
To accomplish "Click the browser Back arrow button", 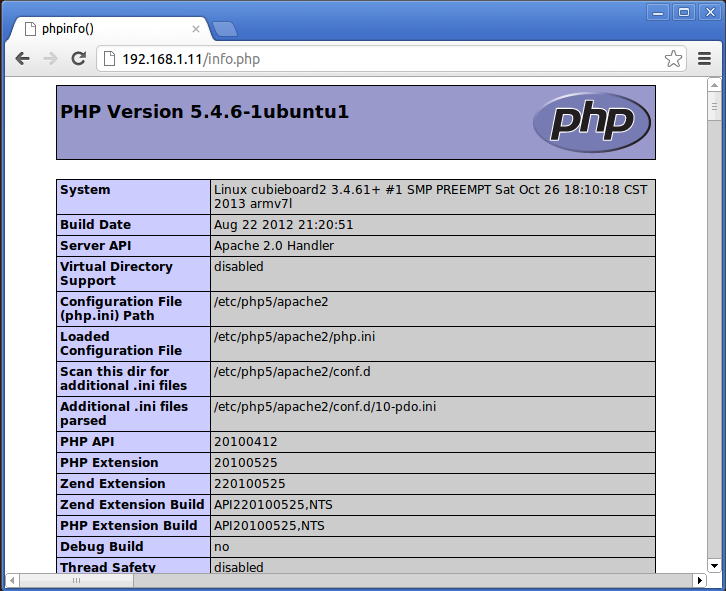I will pyautogui.click(x=22, y=59).
